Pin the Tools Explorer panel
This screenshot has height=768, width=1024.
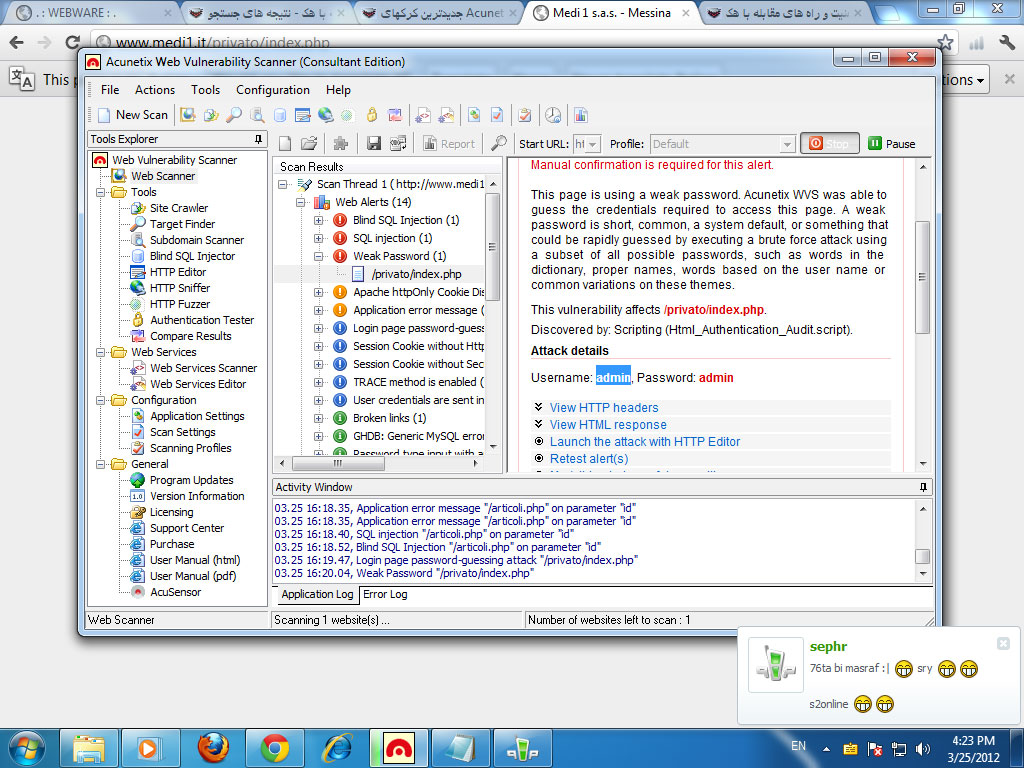pos(259,139)
